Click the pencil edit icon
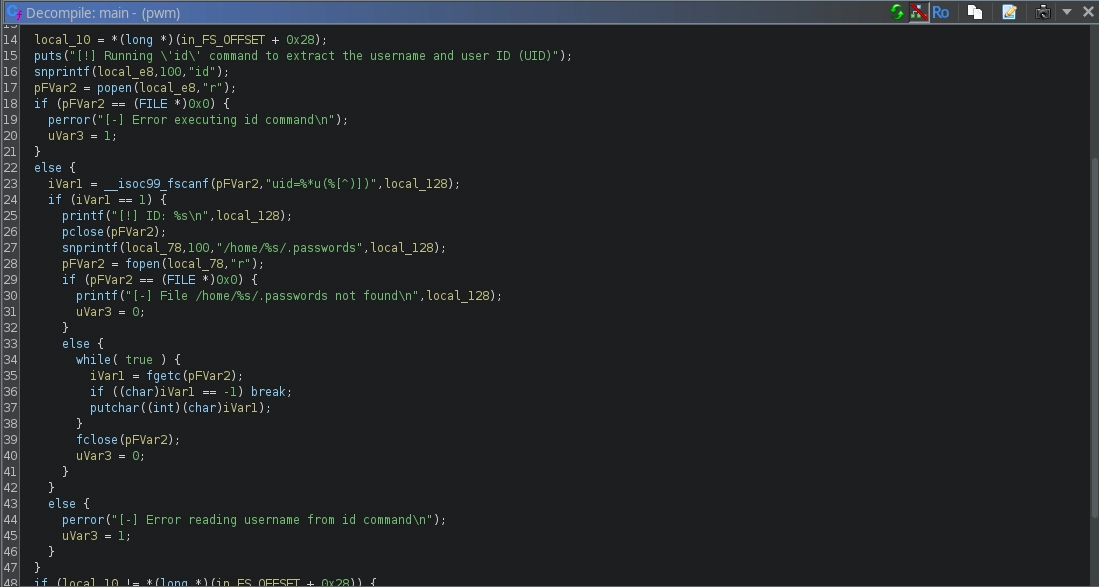1099x587 pixels. click(1009, 12)
